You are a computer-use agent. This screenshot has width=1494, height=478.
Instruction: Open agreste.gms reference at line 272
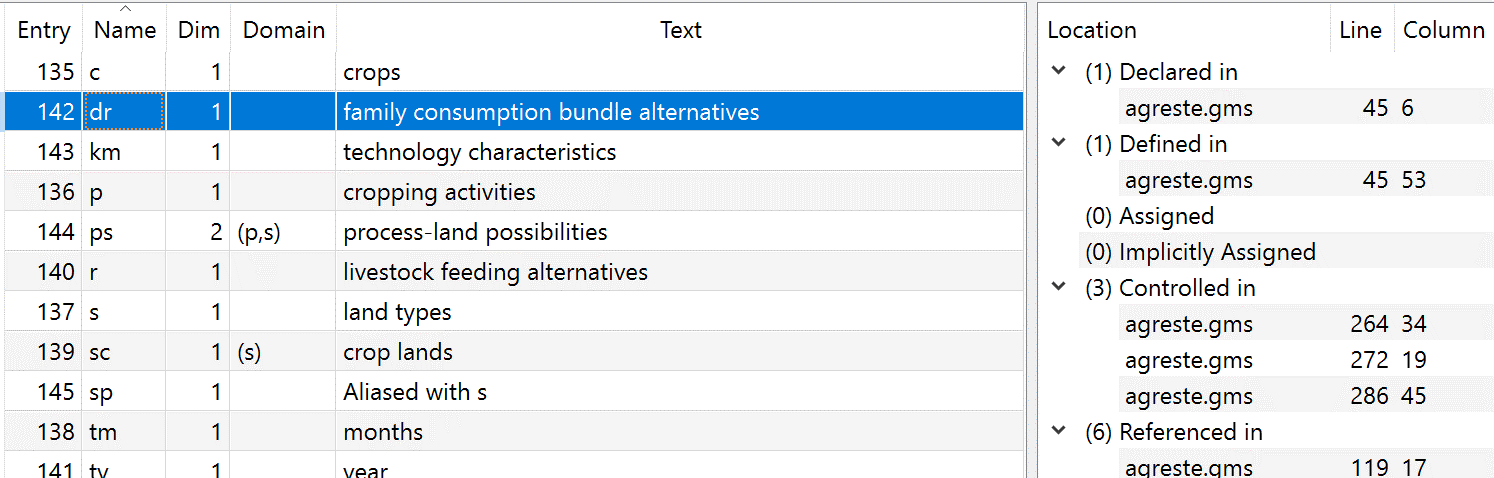point(1188,360)
